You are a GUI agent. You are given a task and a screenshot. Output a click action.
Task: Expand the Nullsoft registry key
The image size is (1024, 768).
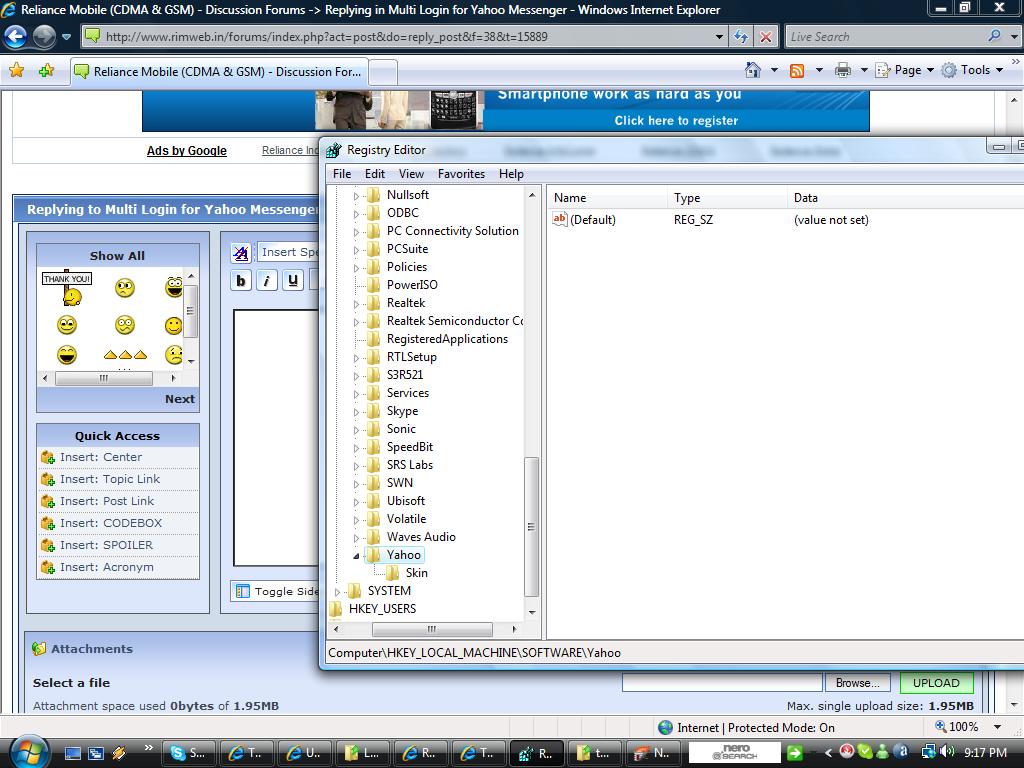[356, 195]
